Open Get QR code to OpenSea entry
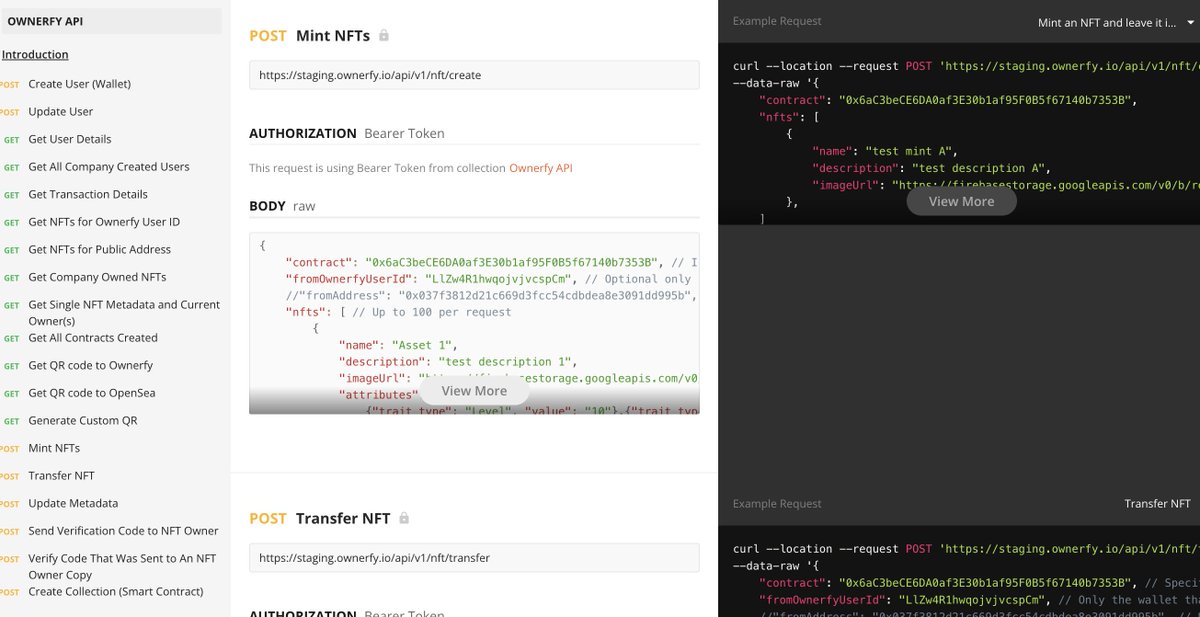Screen dimensions: 1200x617 coord(92,393)
